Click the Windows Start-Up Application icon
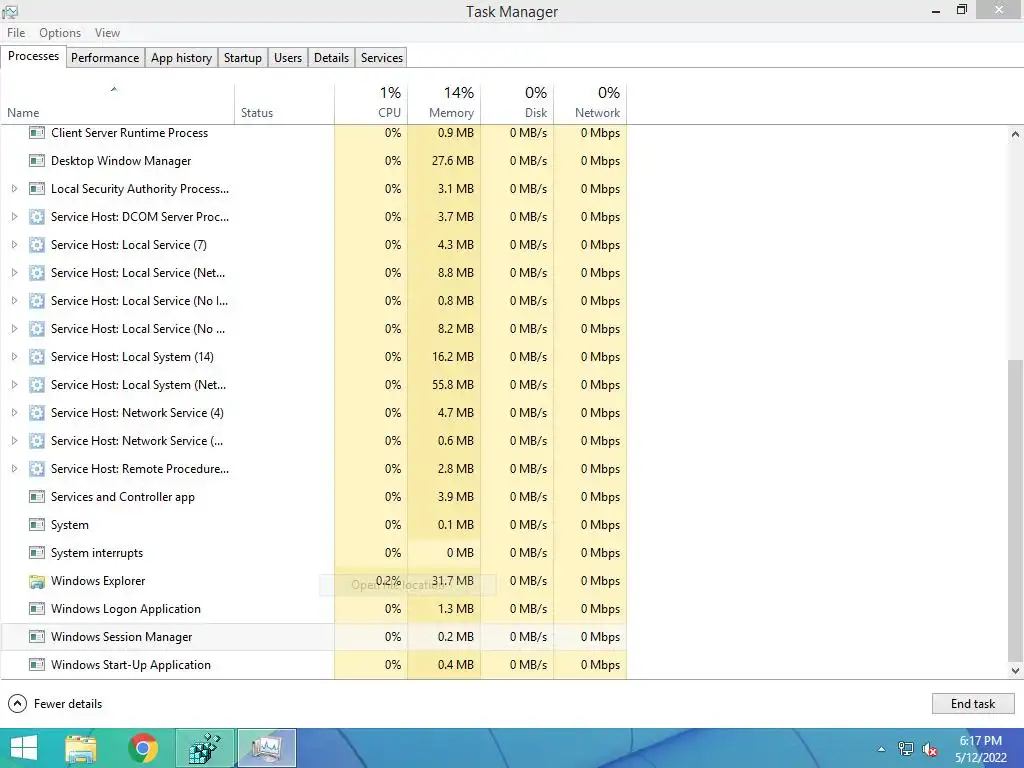 tap(37, 665)
